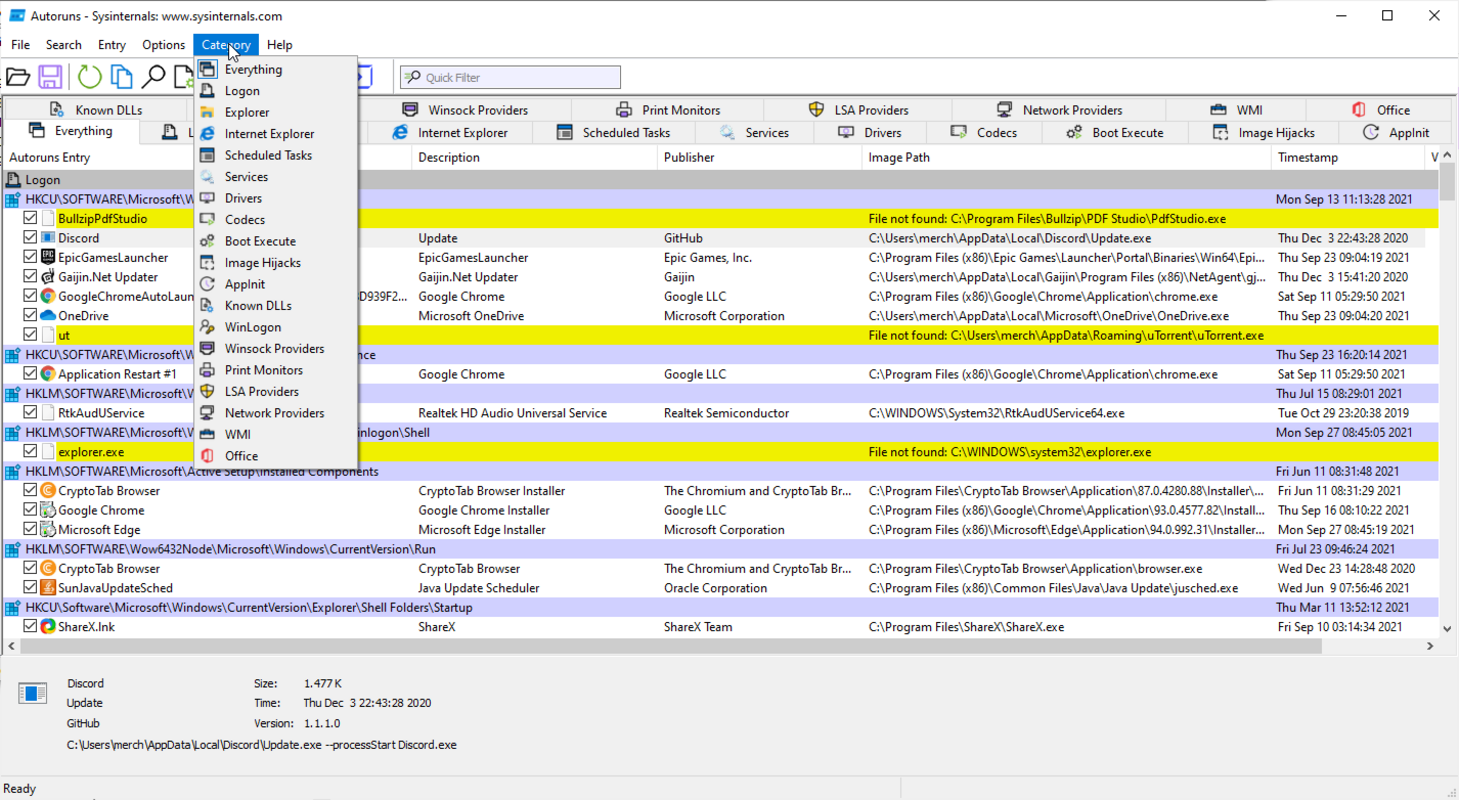Open a saved Autoruns file
1459x800 pixels.
tap(18, 77)
